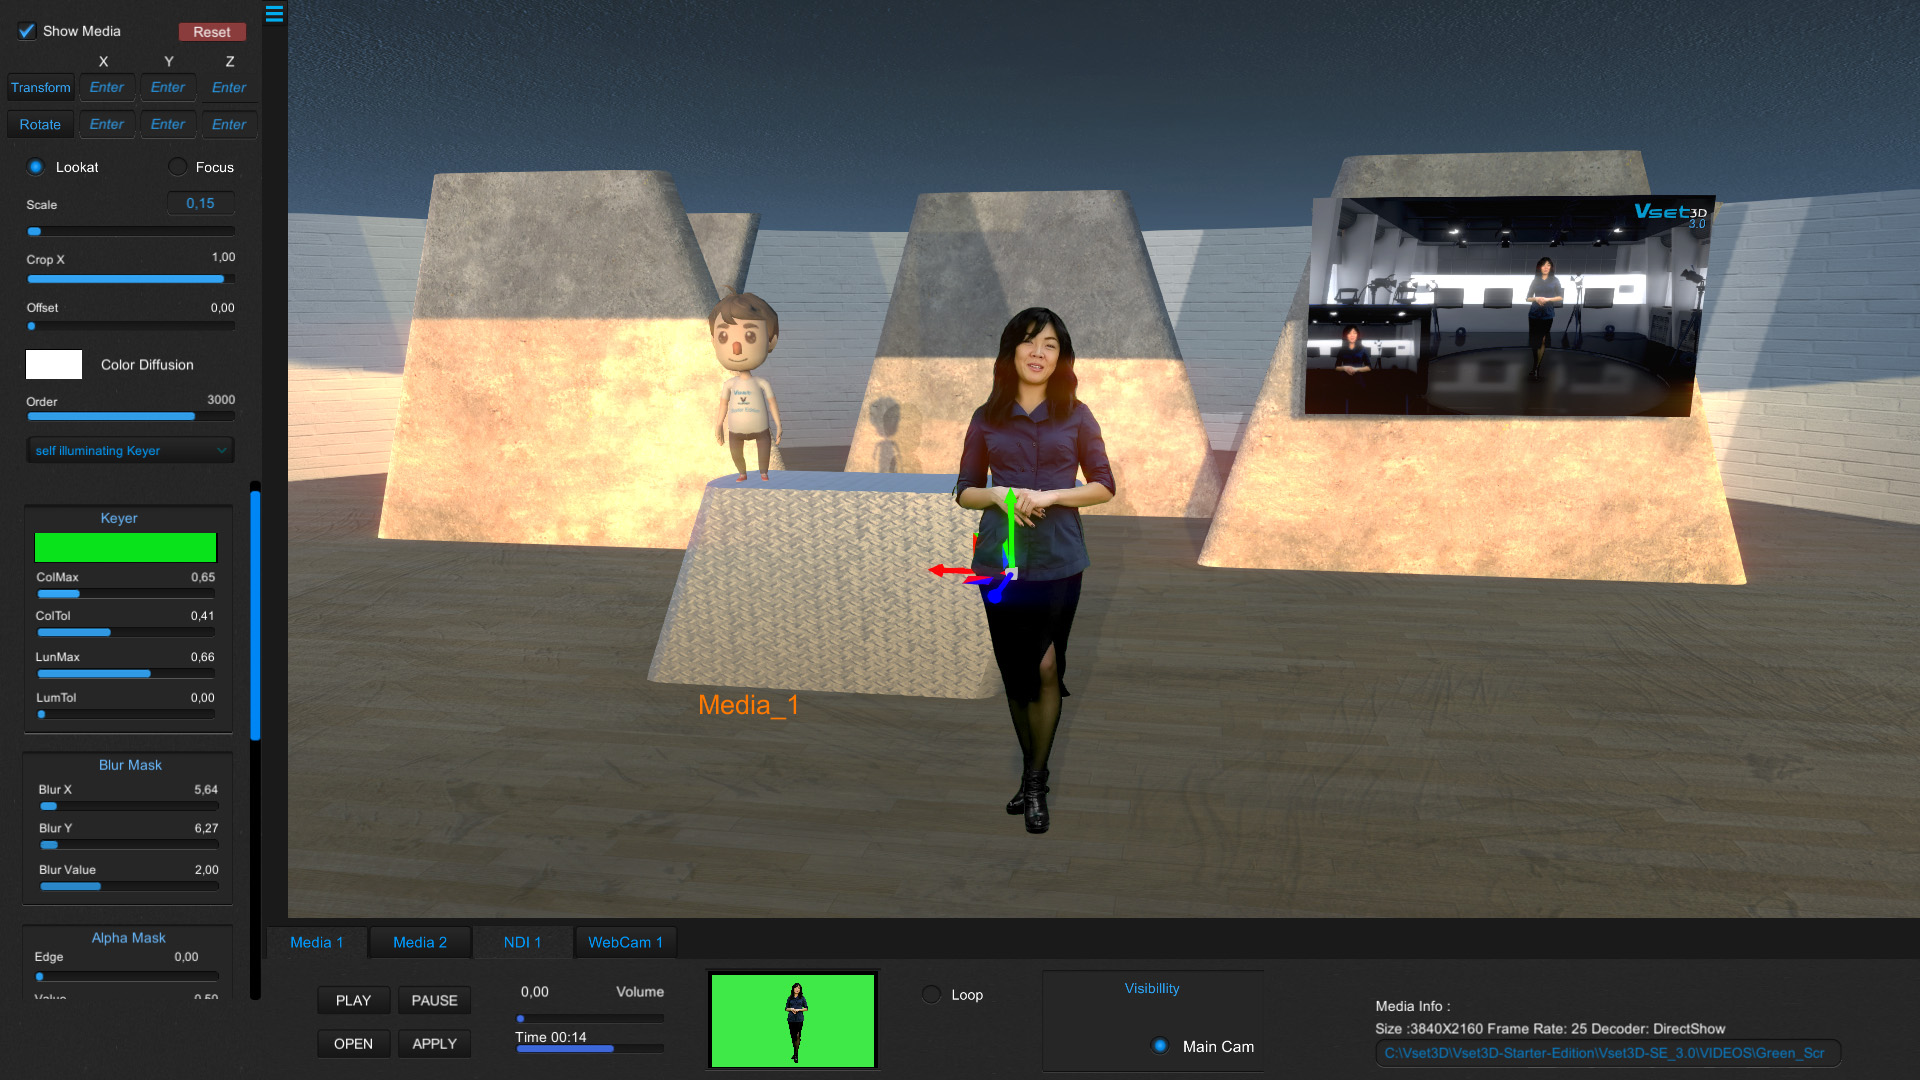Viewport: 1920px width, 1080px height.
Task: Switch to the Media 1 tab
Action: click(x=317, y=943)
